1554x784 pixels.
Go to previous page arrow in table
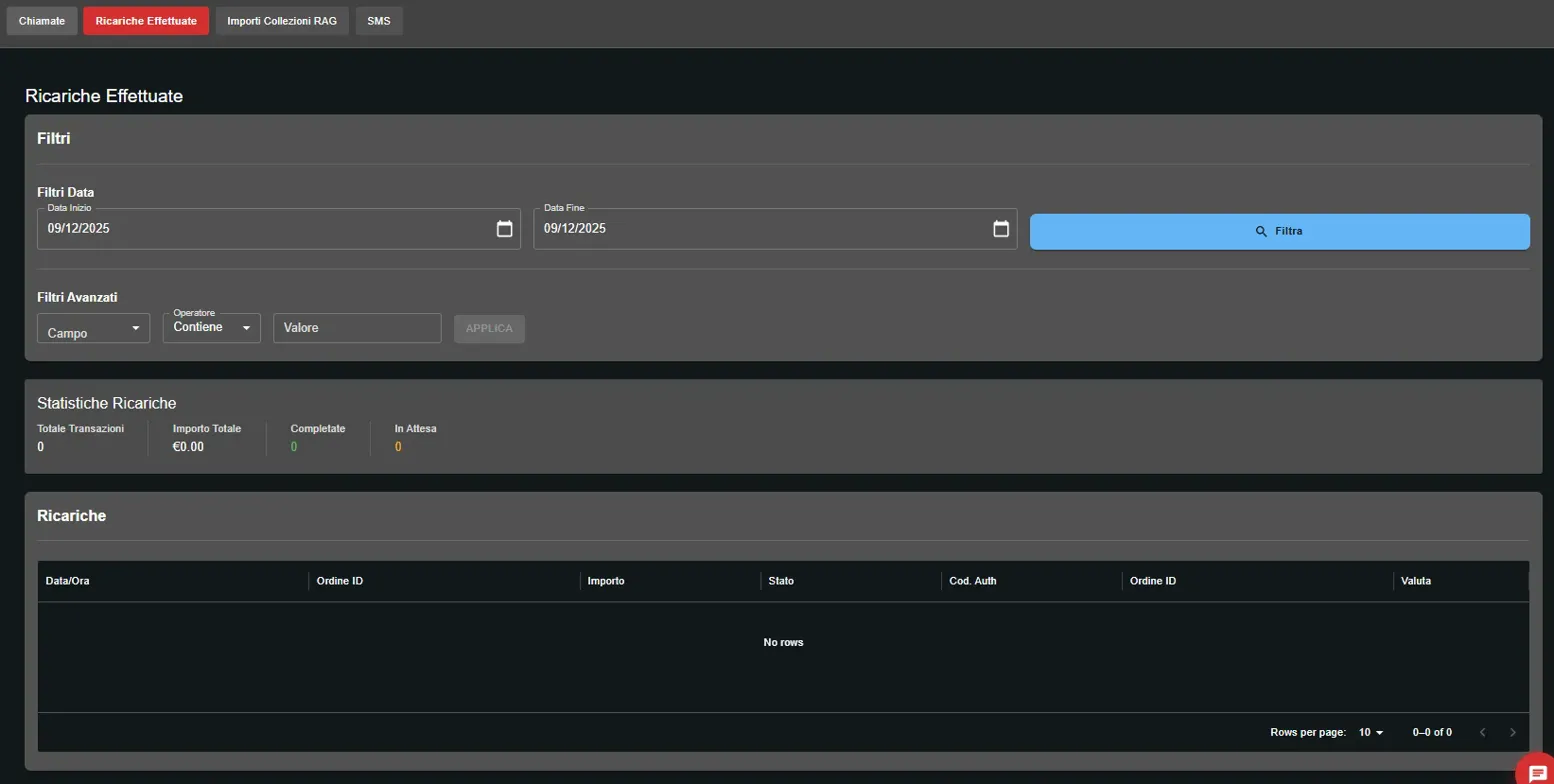1482,733
